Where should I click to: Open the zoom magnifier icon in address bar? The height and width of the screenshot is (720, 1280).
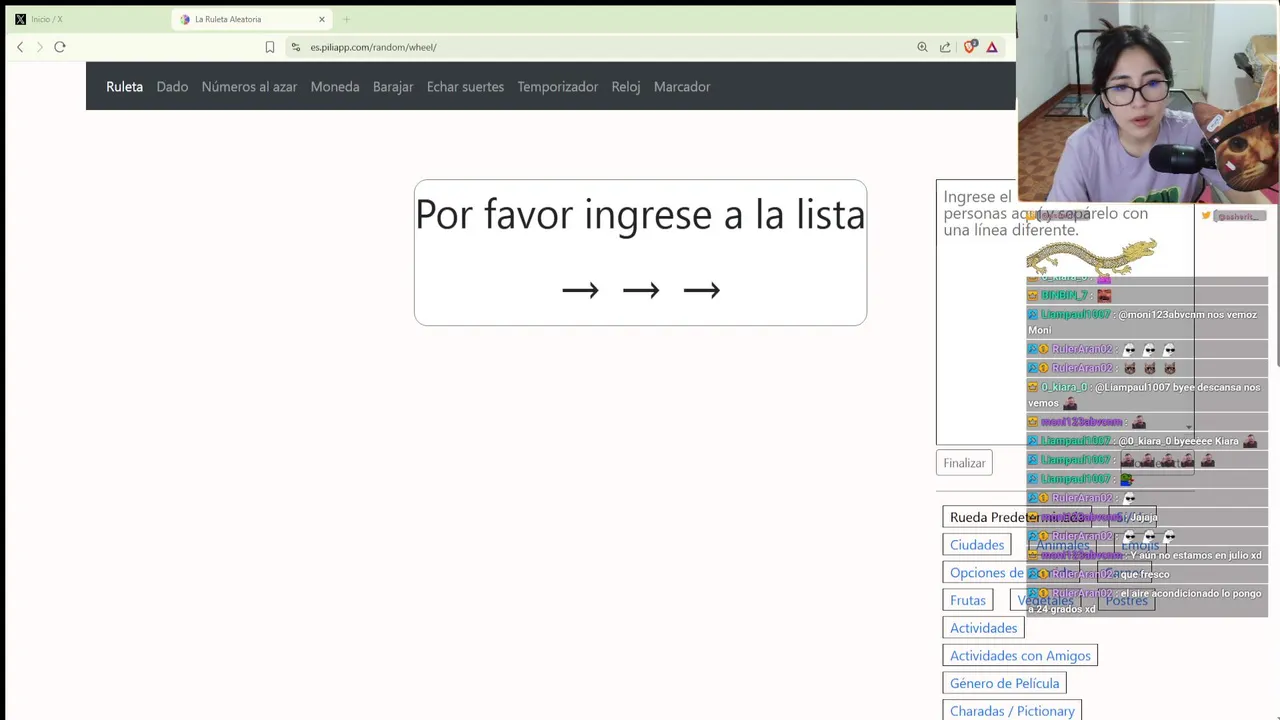922,47
